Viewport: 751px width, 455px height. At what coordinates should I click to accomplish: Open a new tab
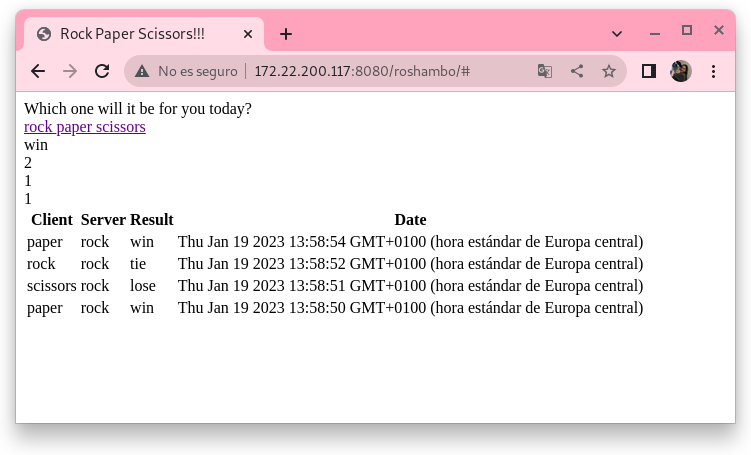286,34
